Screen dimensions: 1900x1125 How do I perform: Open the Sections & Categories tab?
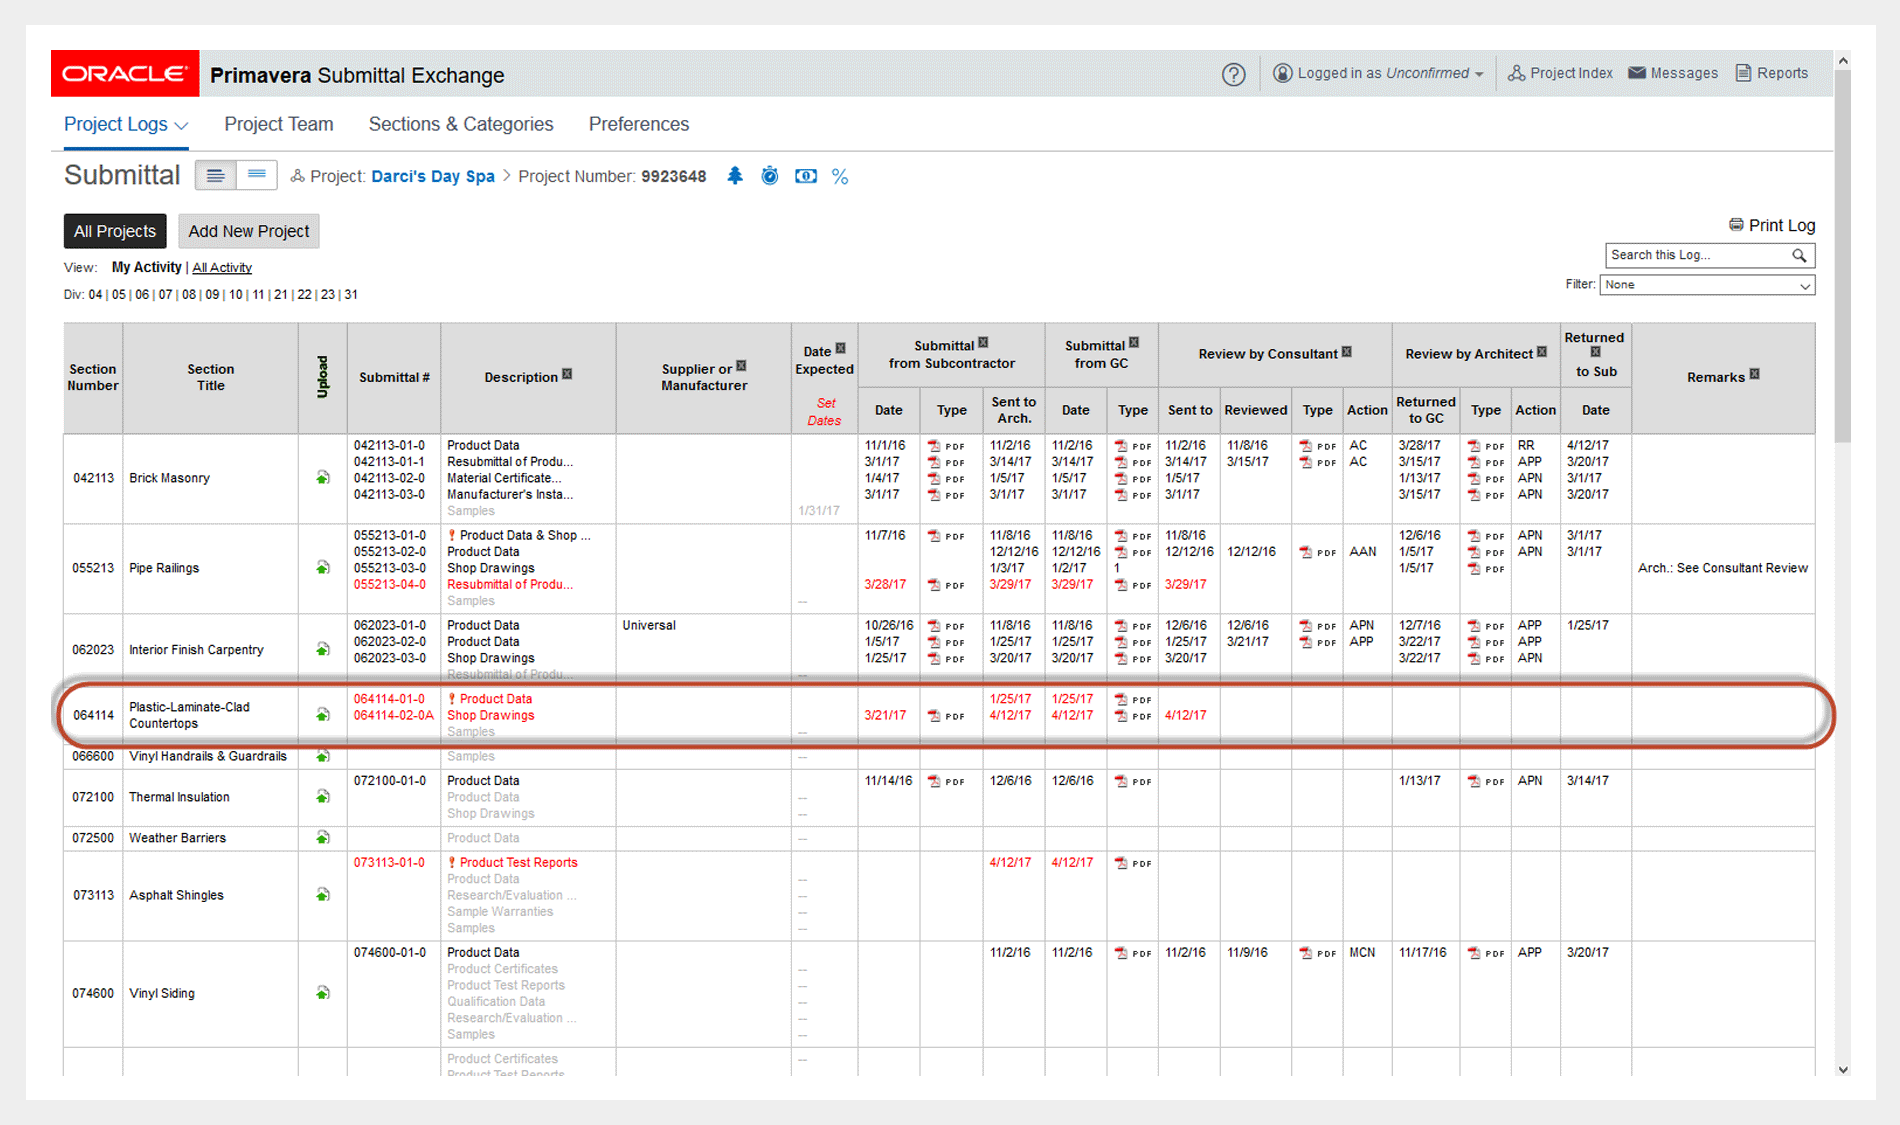[x=460, y=124]
